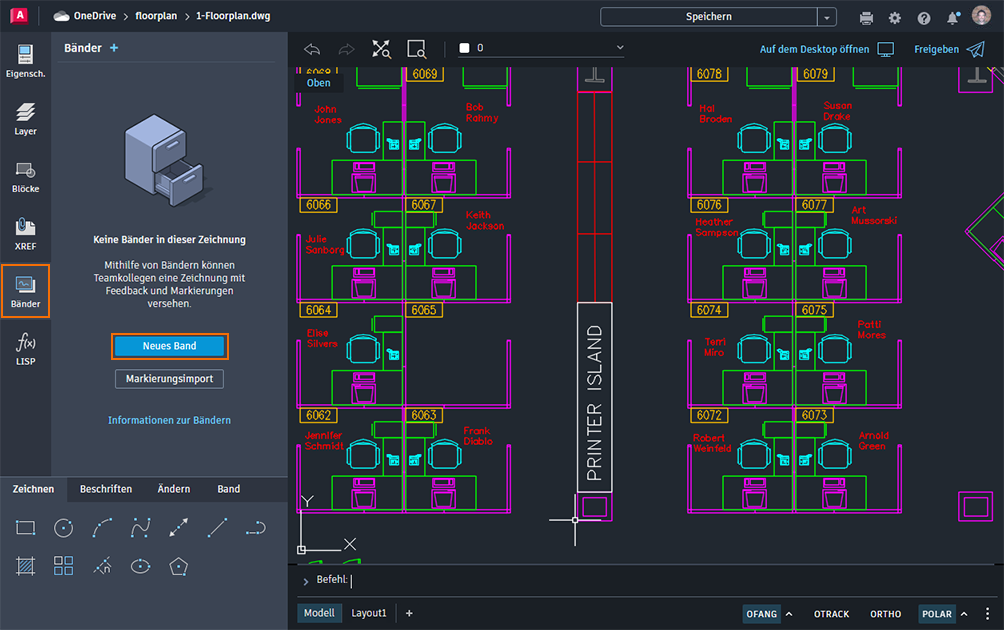Select the rectangle draw tool
The width and height of the screenshot is (1004, 630).
26,528
